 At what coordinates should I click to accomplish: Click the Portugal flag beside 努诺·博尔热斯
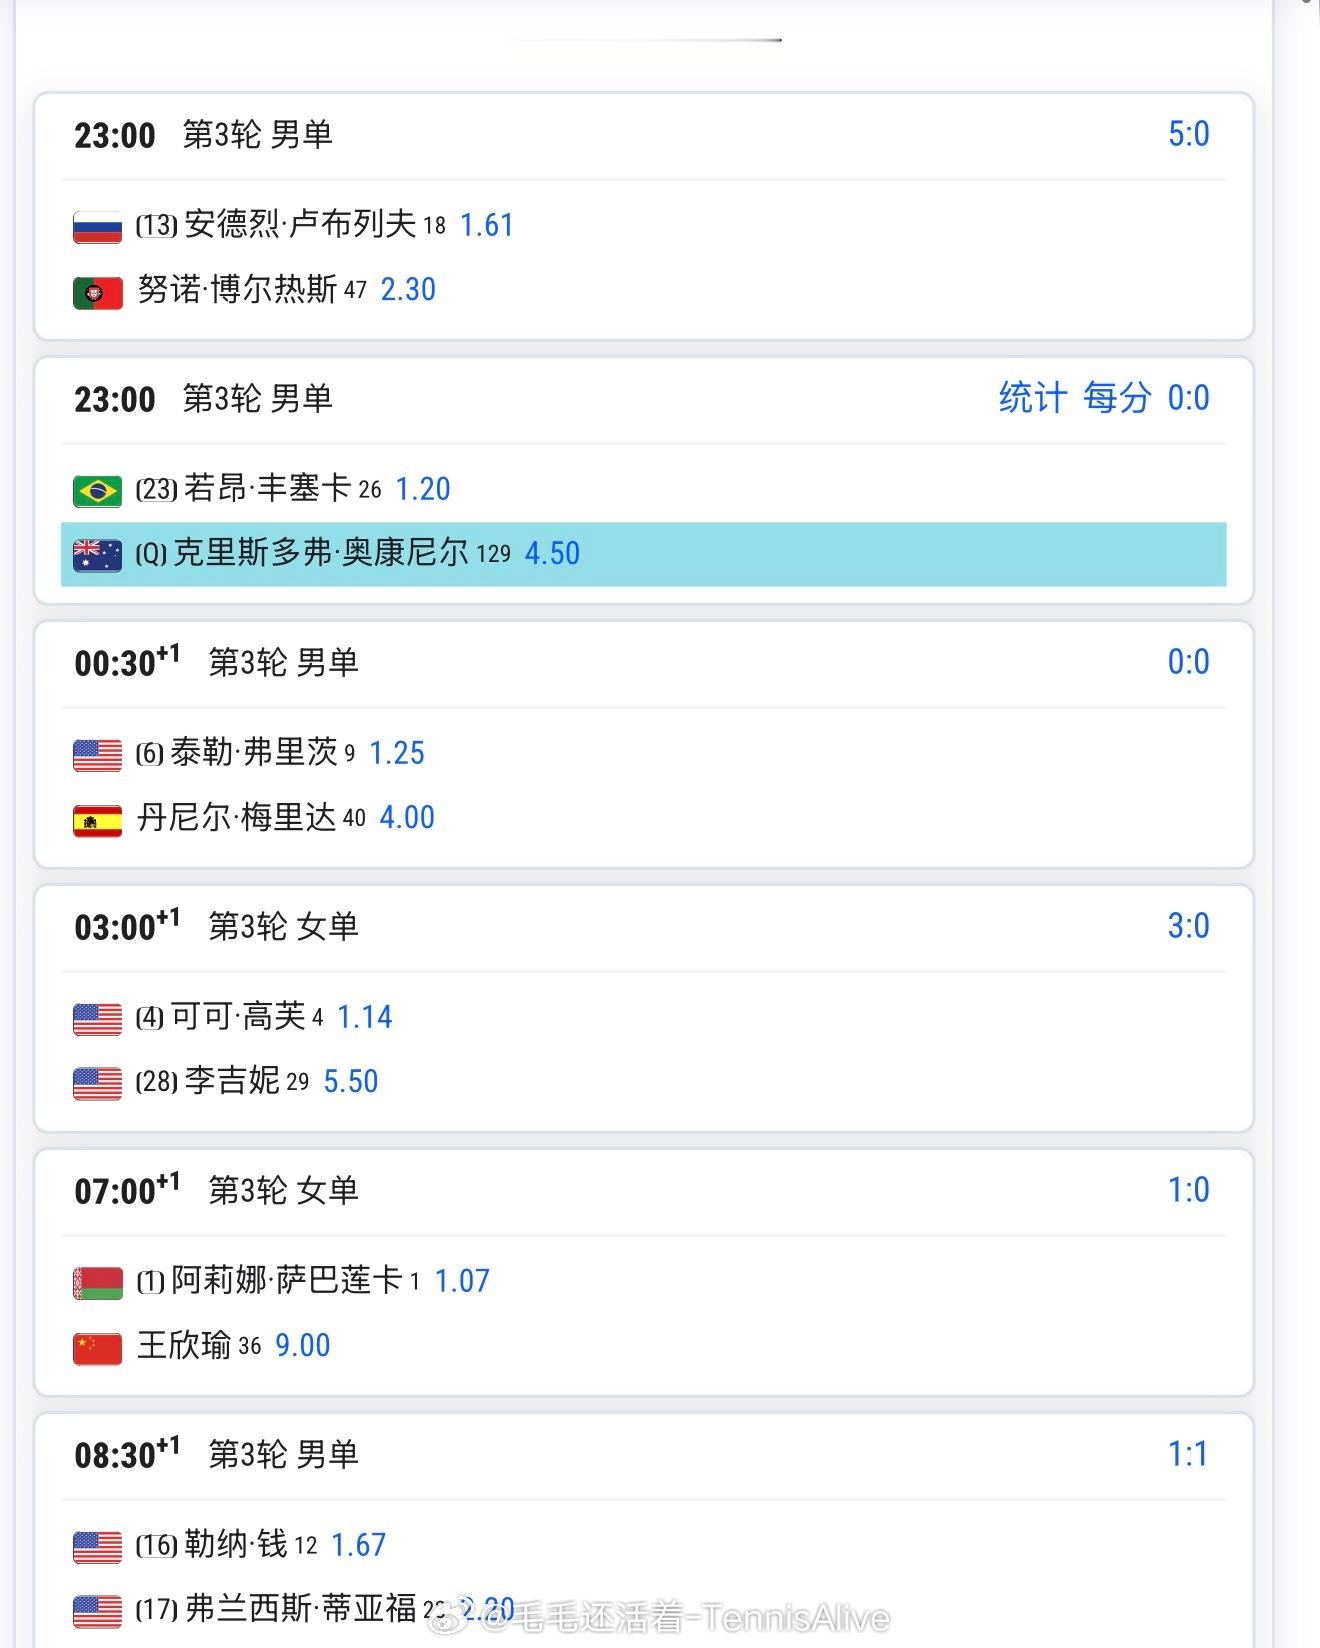(98, 292)
